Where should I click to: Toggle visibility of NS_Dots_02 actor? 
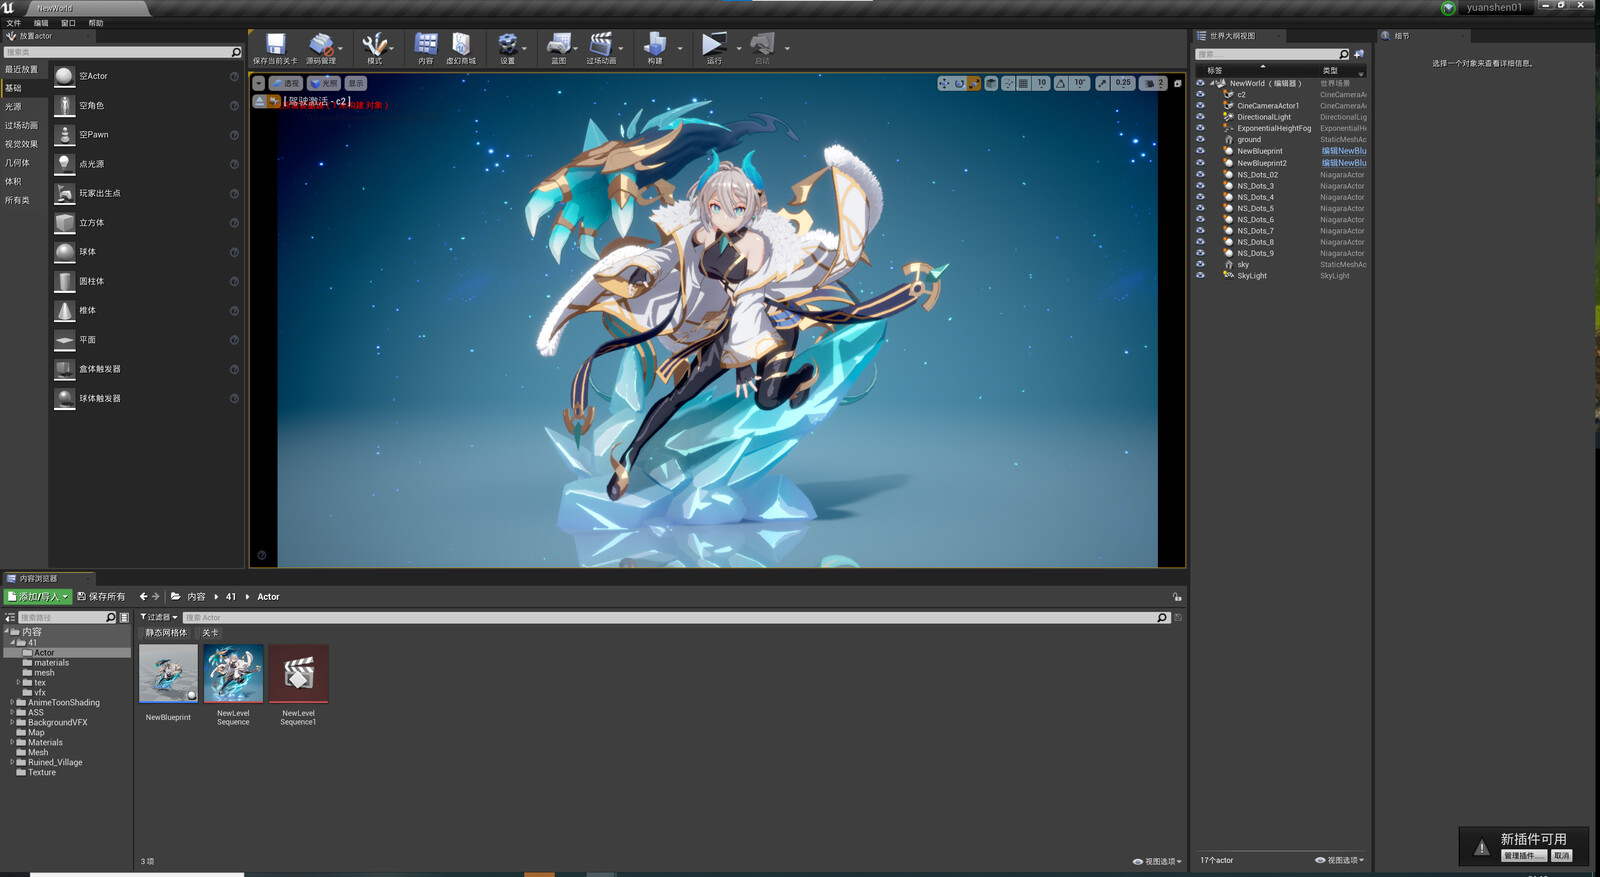pos(1200,174)
